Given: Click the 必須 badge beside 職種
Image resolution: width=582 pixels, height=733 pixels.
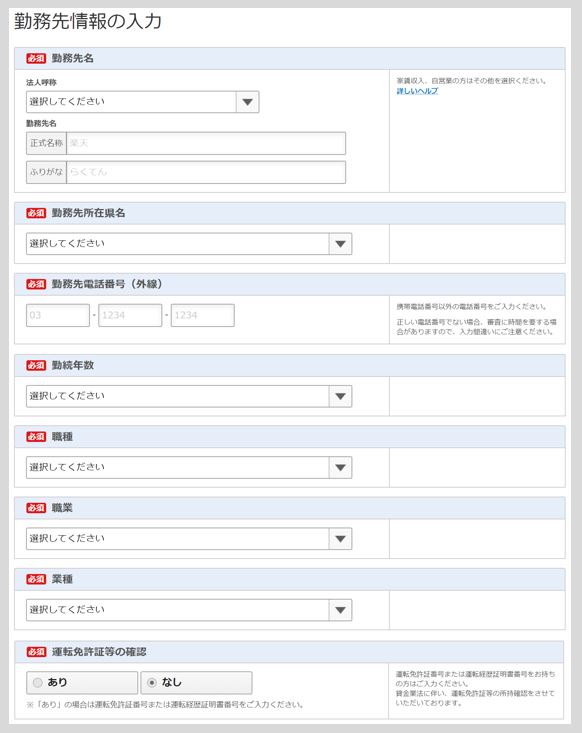Looking at the screenshot, I should pos(36,437).
